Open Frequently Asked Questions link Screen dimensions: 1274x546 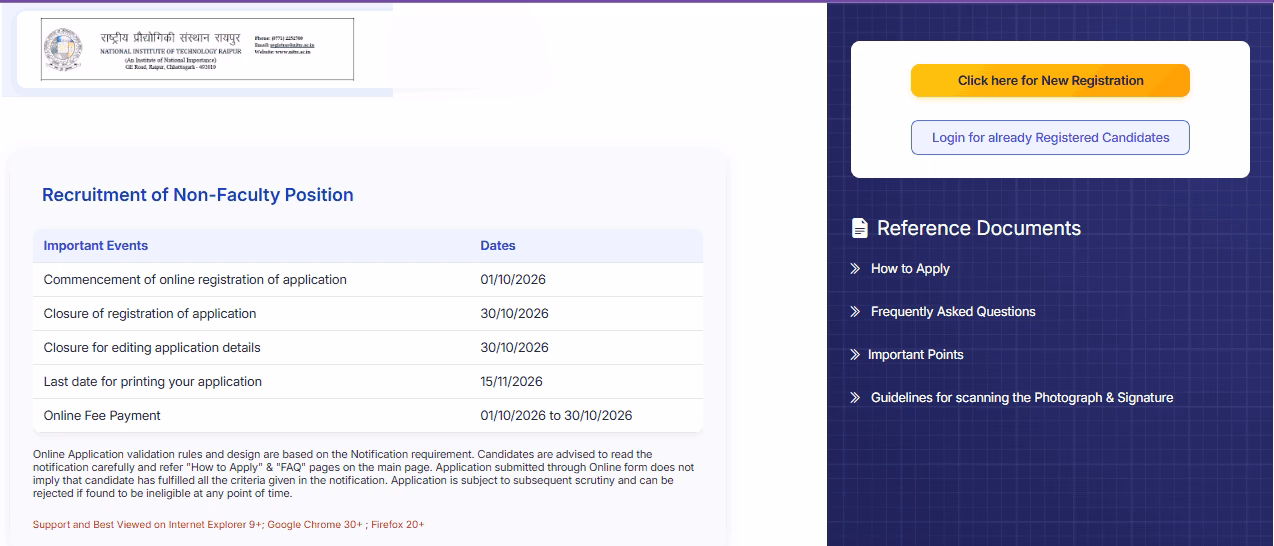click(x=953, y=312)
